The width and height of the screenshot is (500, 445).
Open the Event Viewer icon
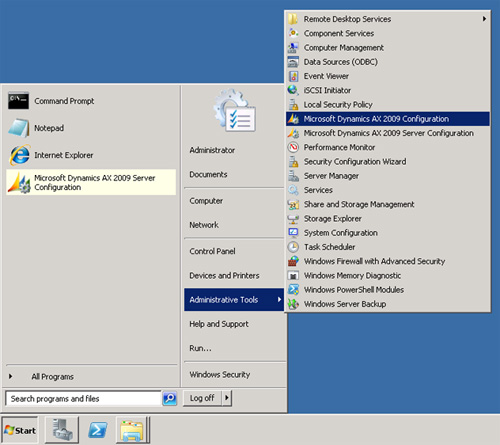coord(293,76)
